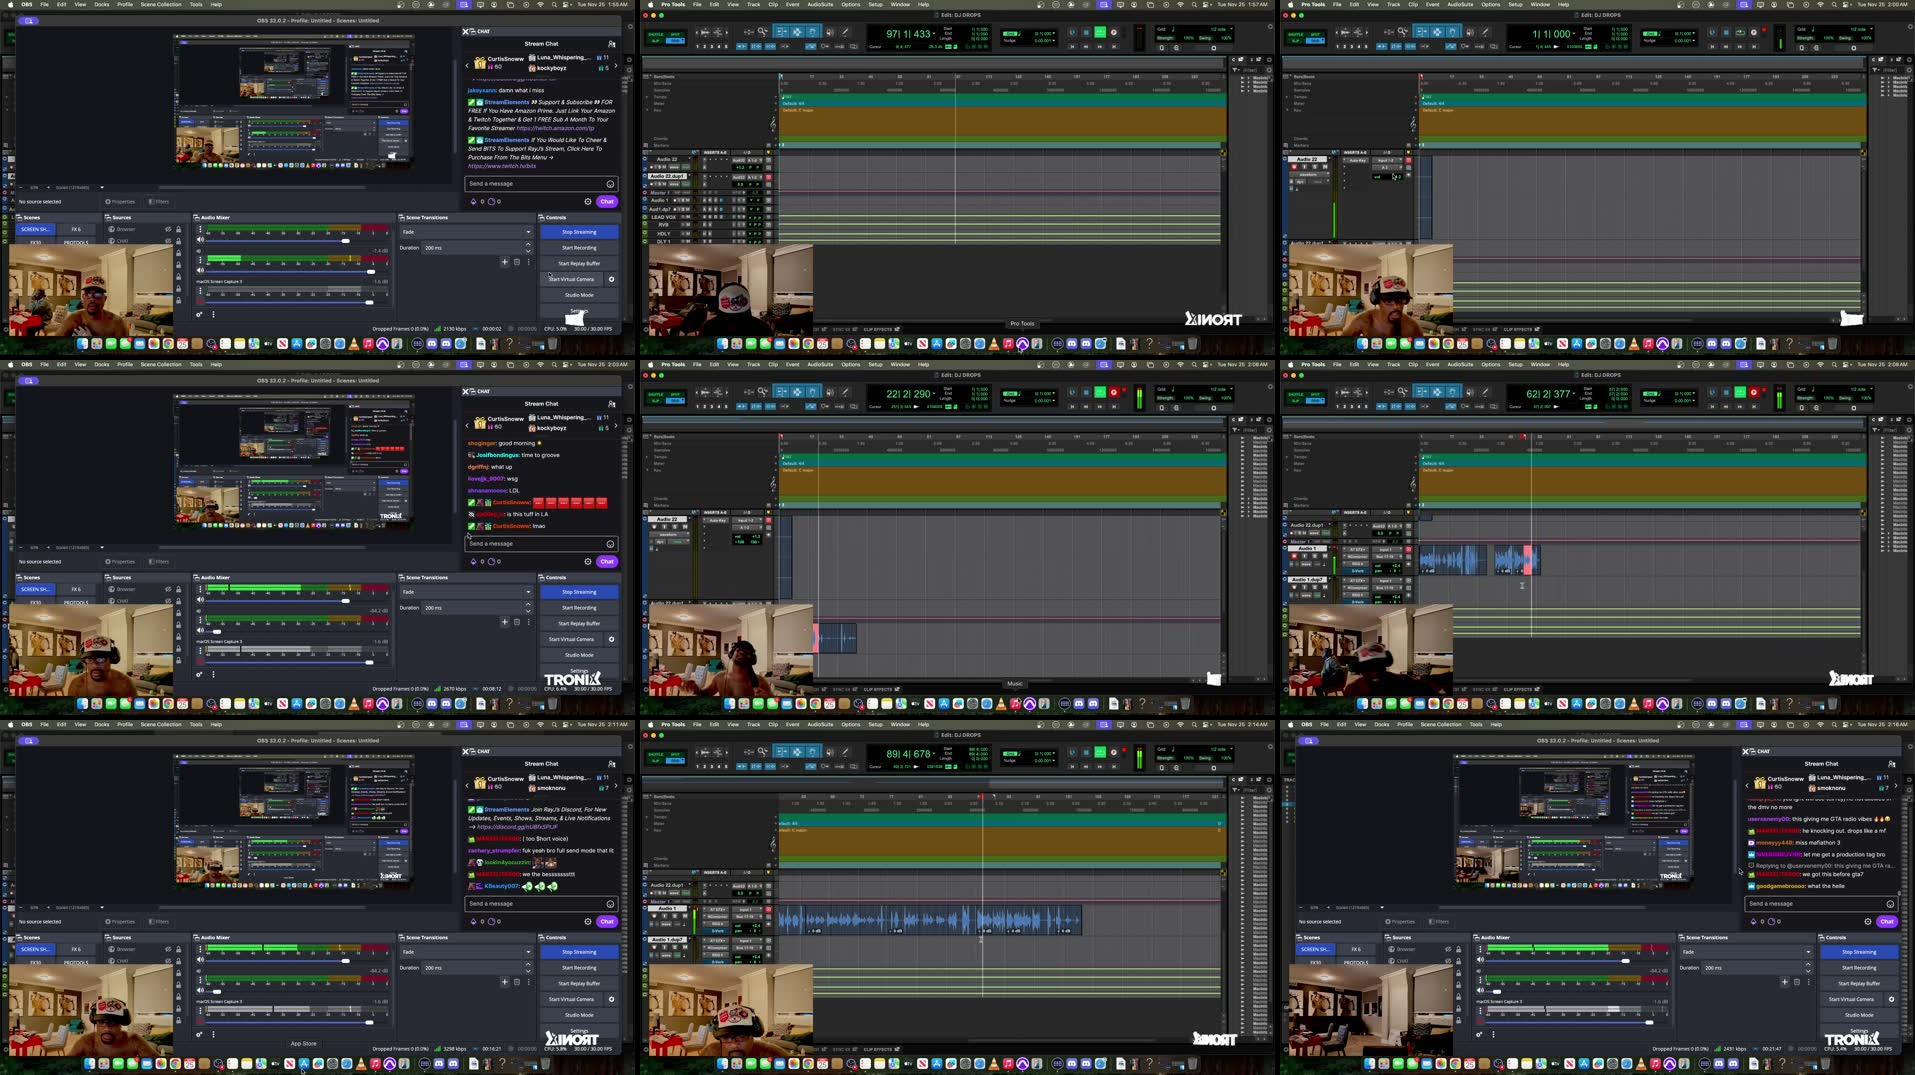
Task: Click the purple Chat send button in the 1:55 AM frame
Action: (x=607, y=202)
